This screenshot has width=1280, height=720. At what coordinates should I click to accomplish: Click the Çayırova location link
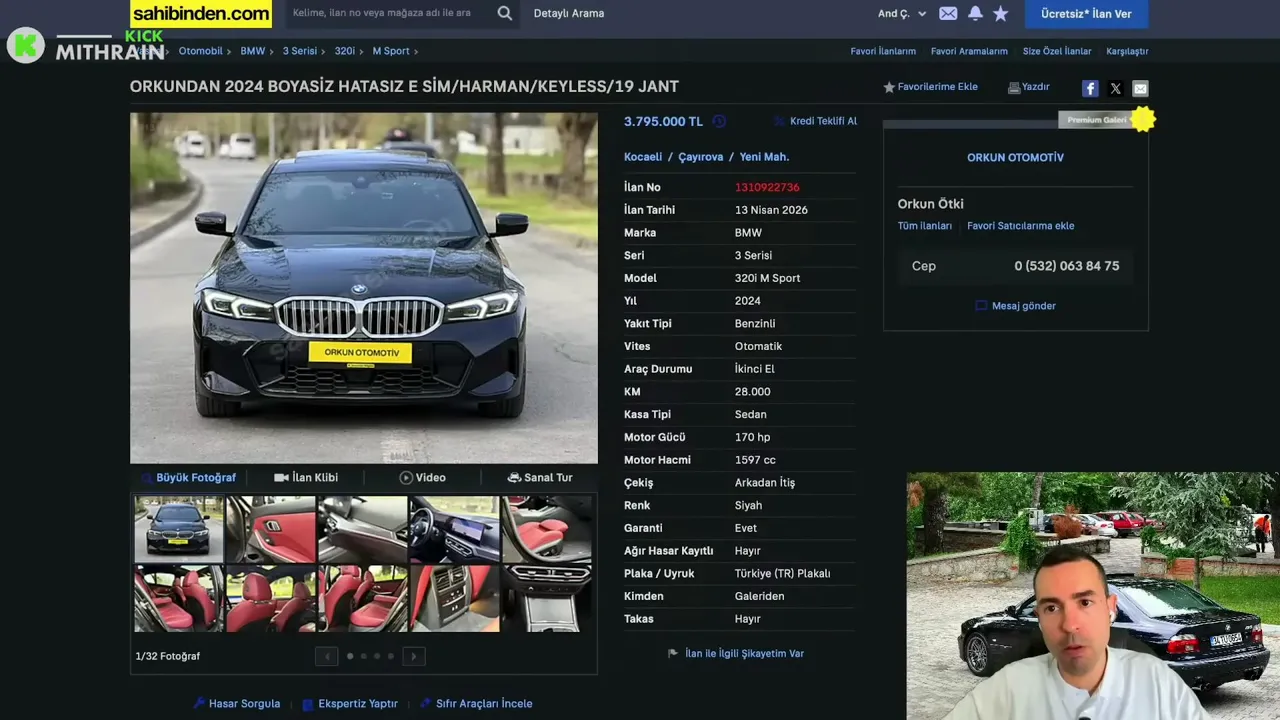pyautogui.click(x=700, y=157)
